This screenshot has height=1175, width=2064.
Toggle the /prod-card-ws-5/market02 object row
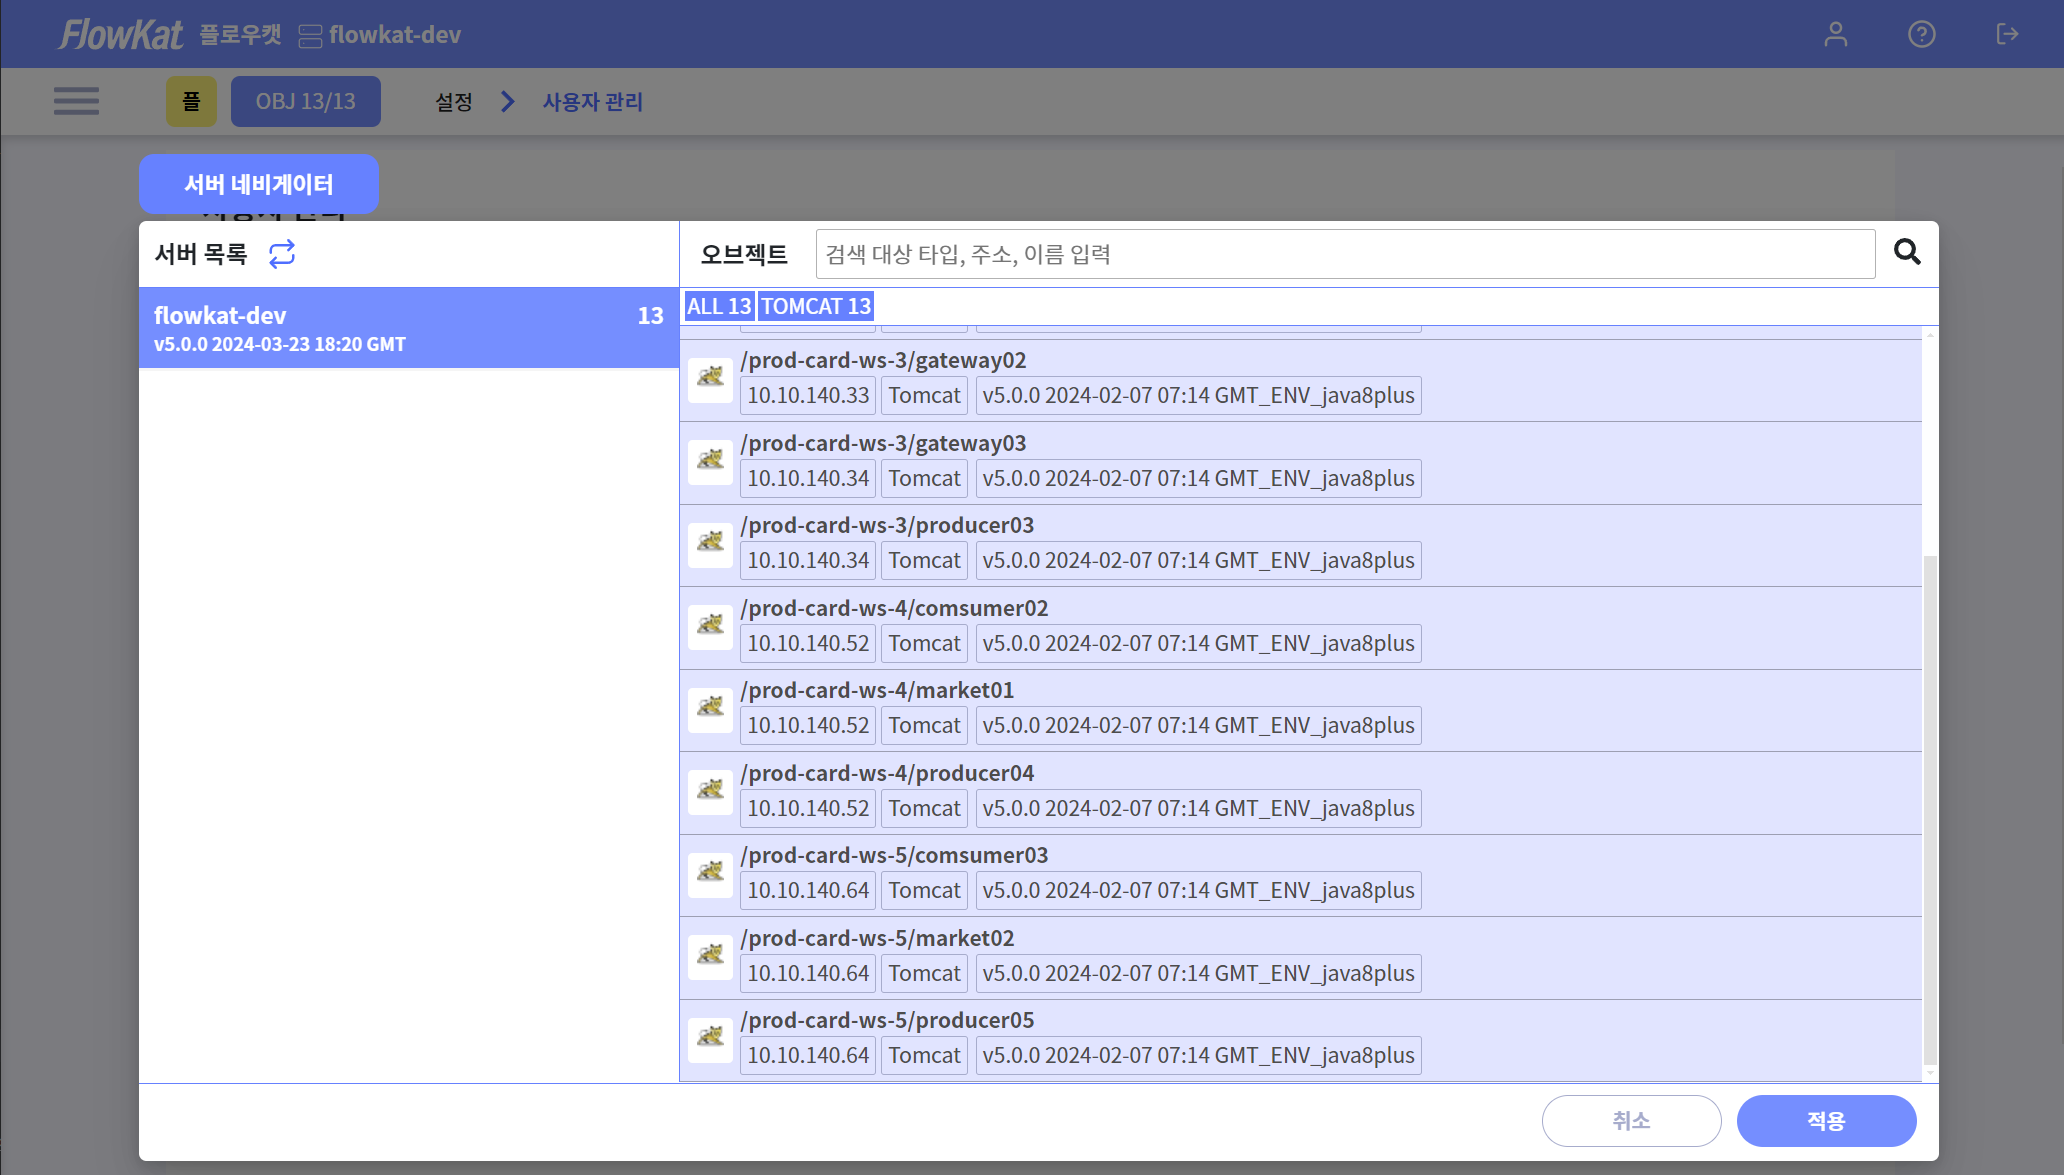(1300, 957)
